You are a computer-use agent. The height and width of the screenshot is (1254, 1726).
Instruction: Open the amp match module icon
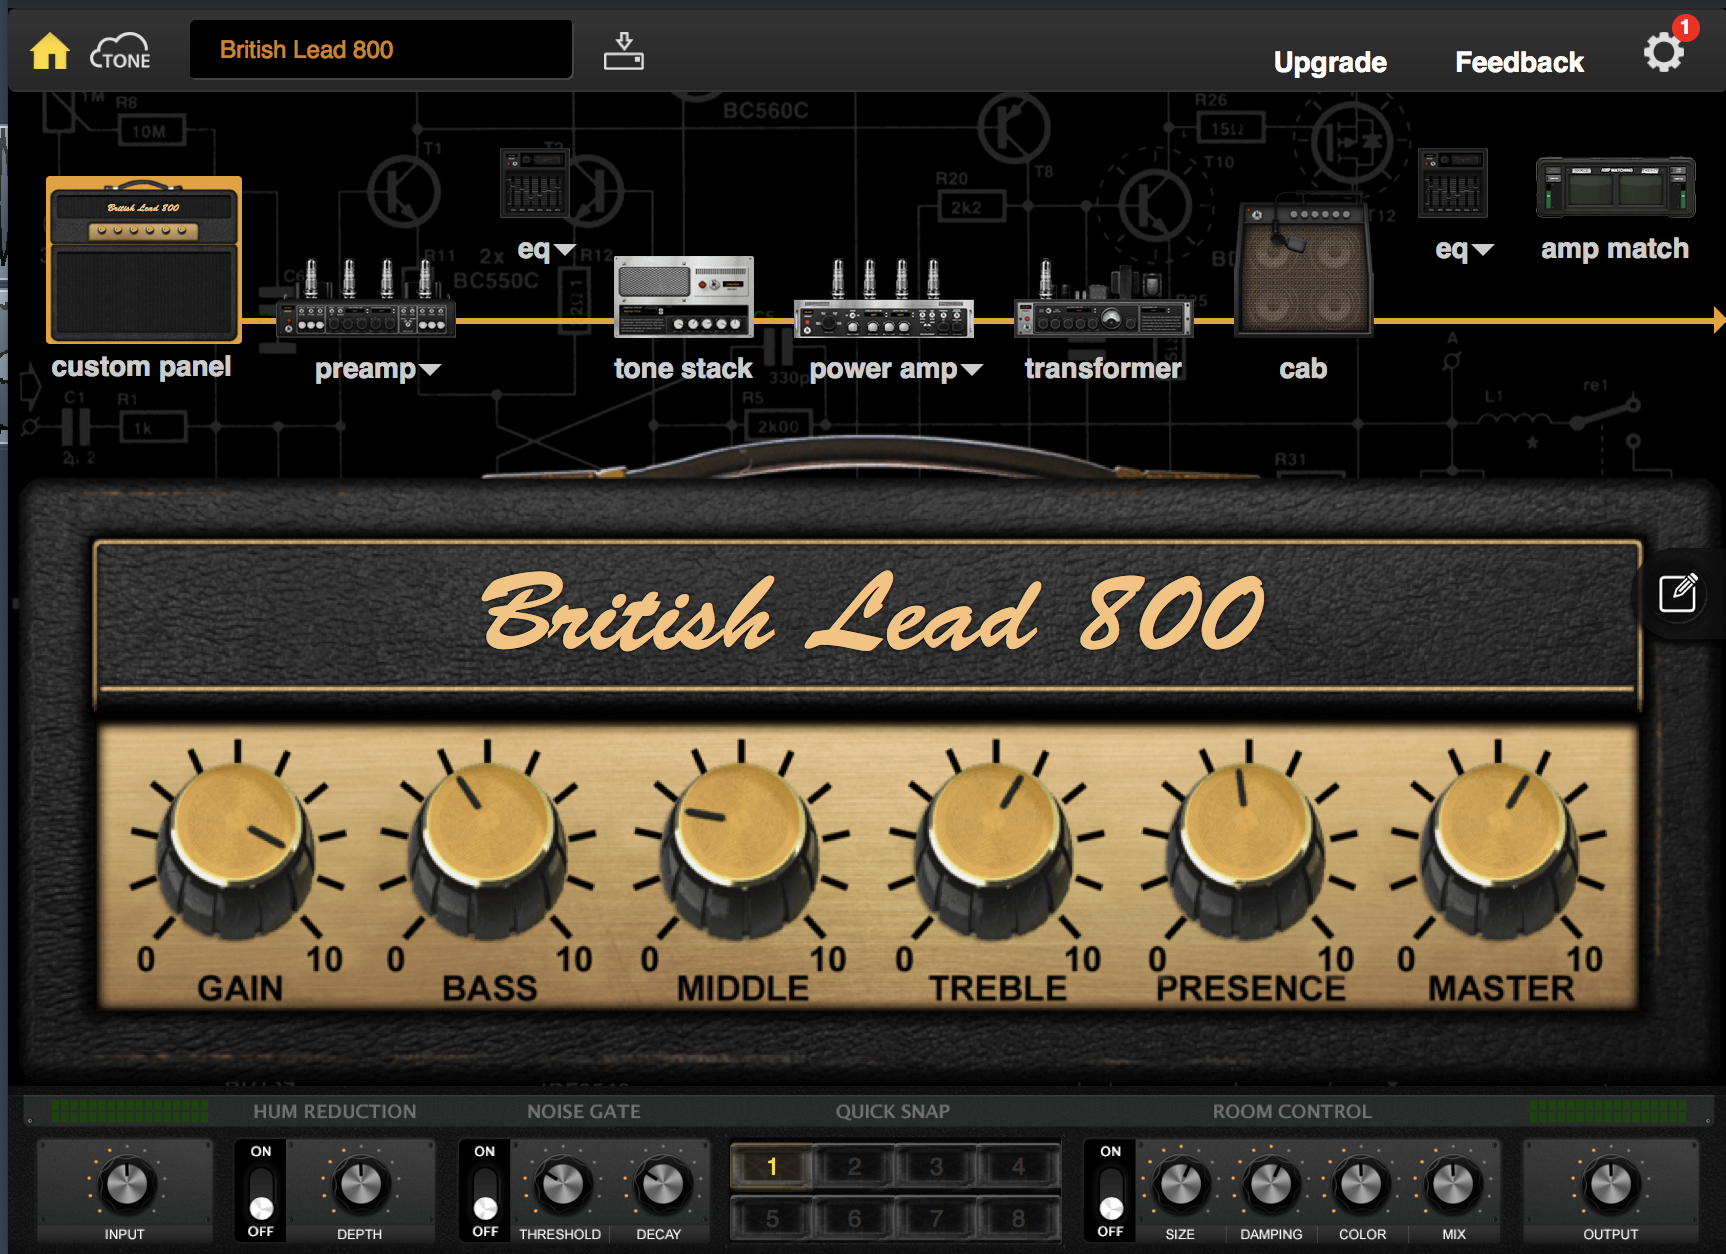[1616, 187]
